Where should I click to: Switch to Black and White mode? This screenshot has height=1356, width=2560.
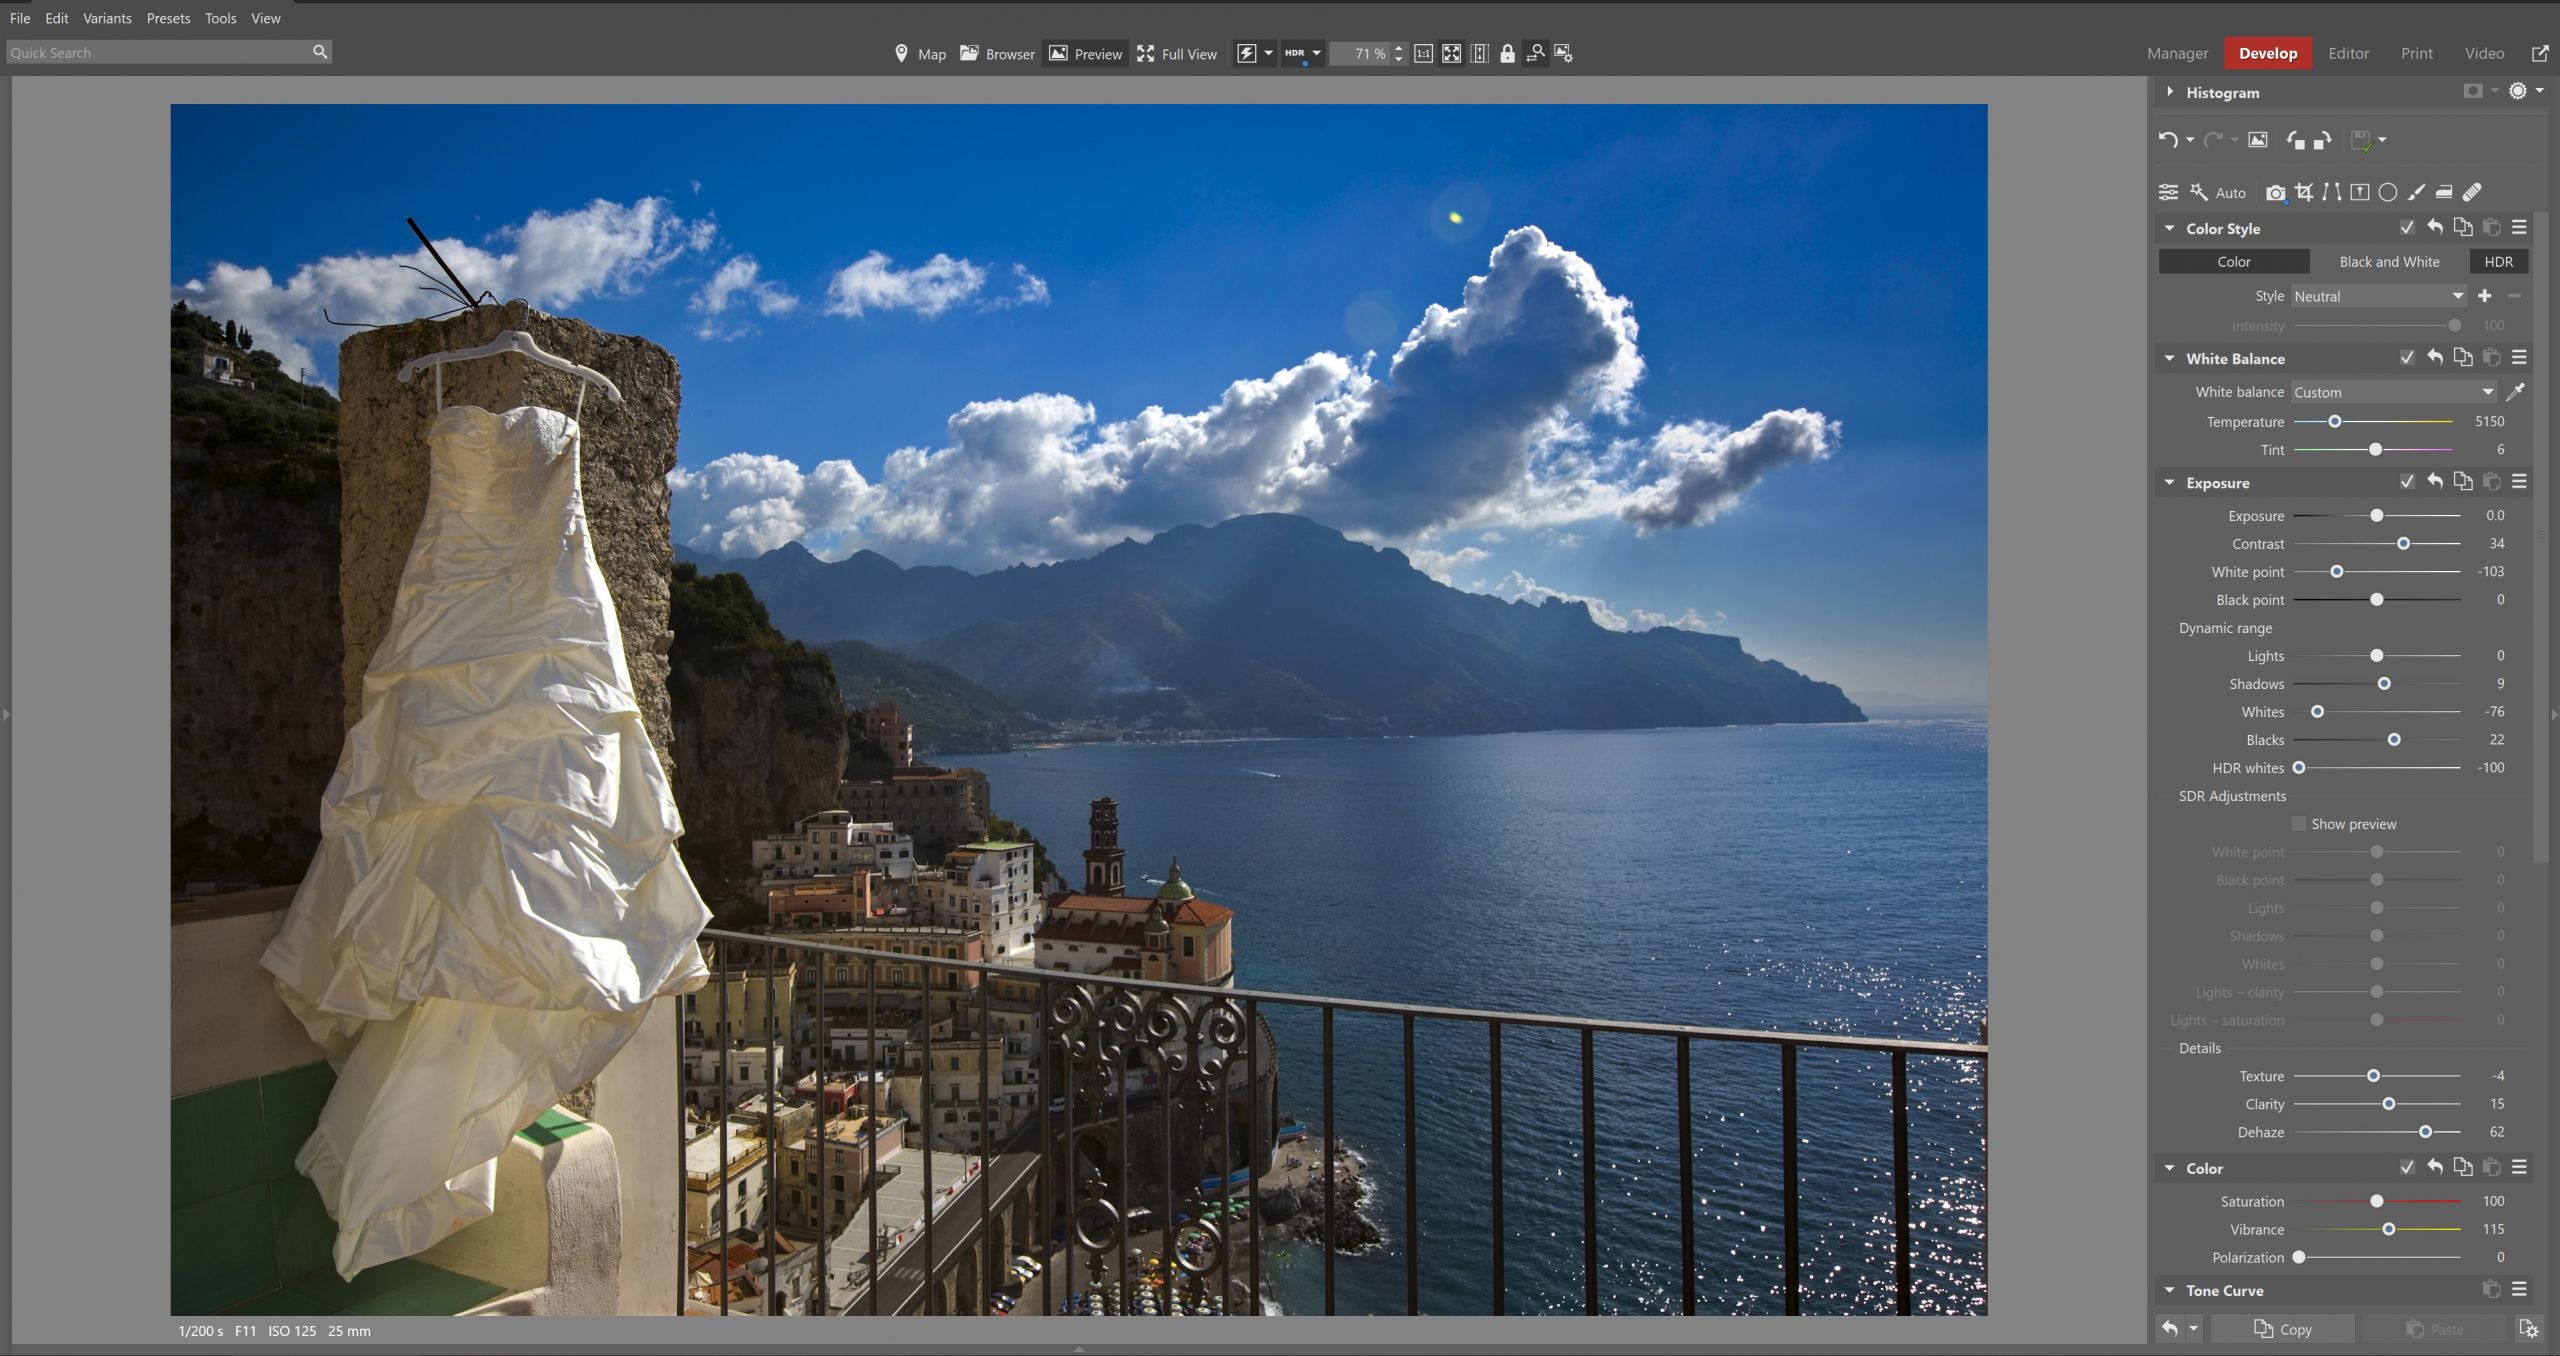[2390, 261]
